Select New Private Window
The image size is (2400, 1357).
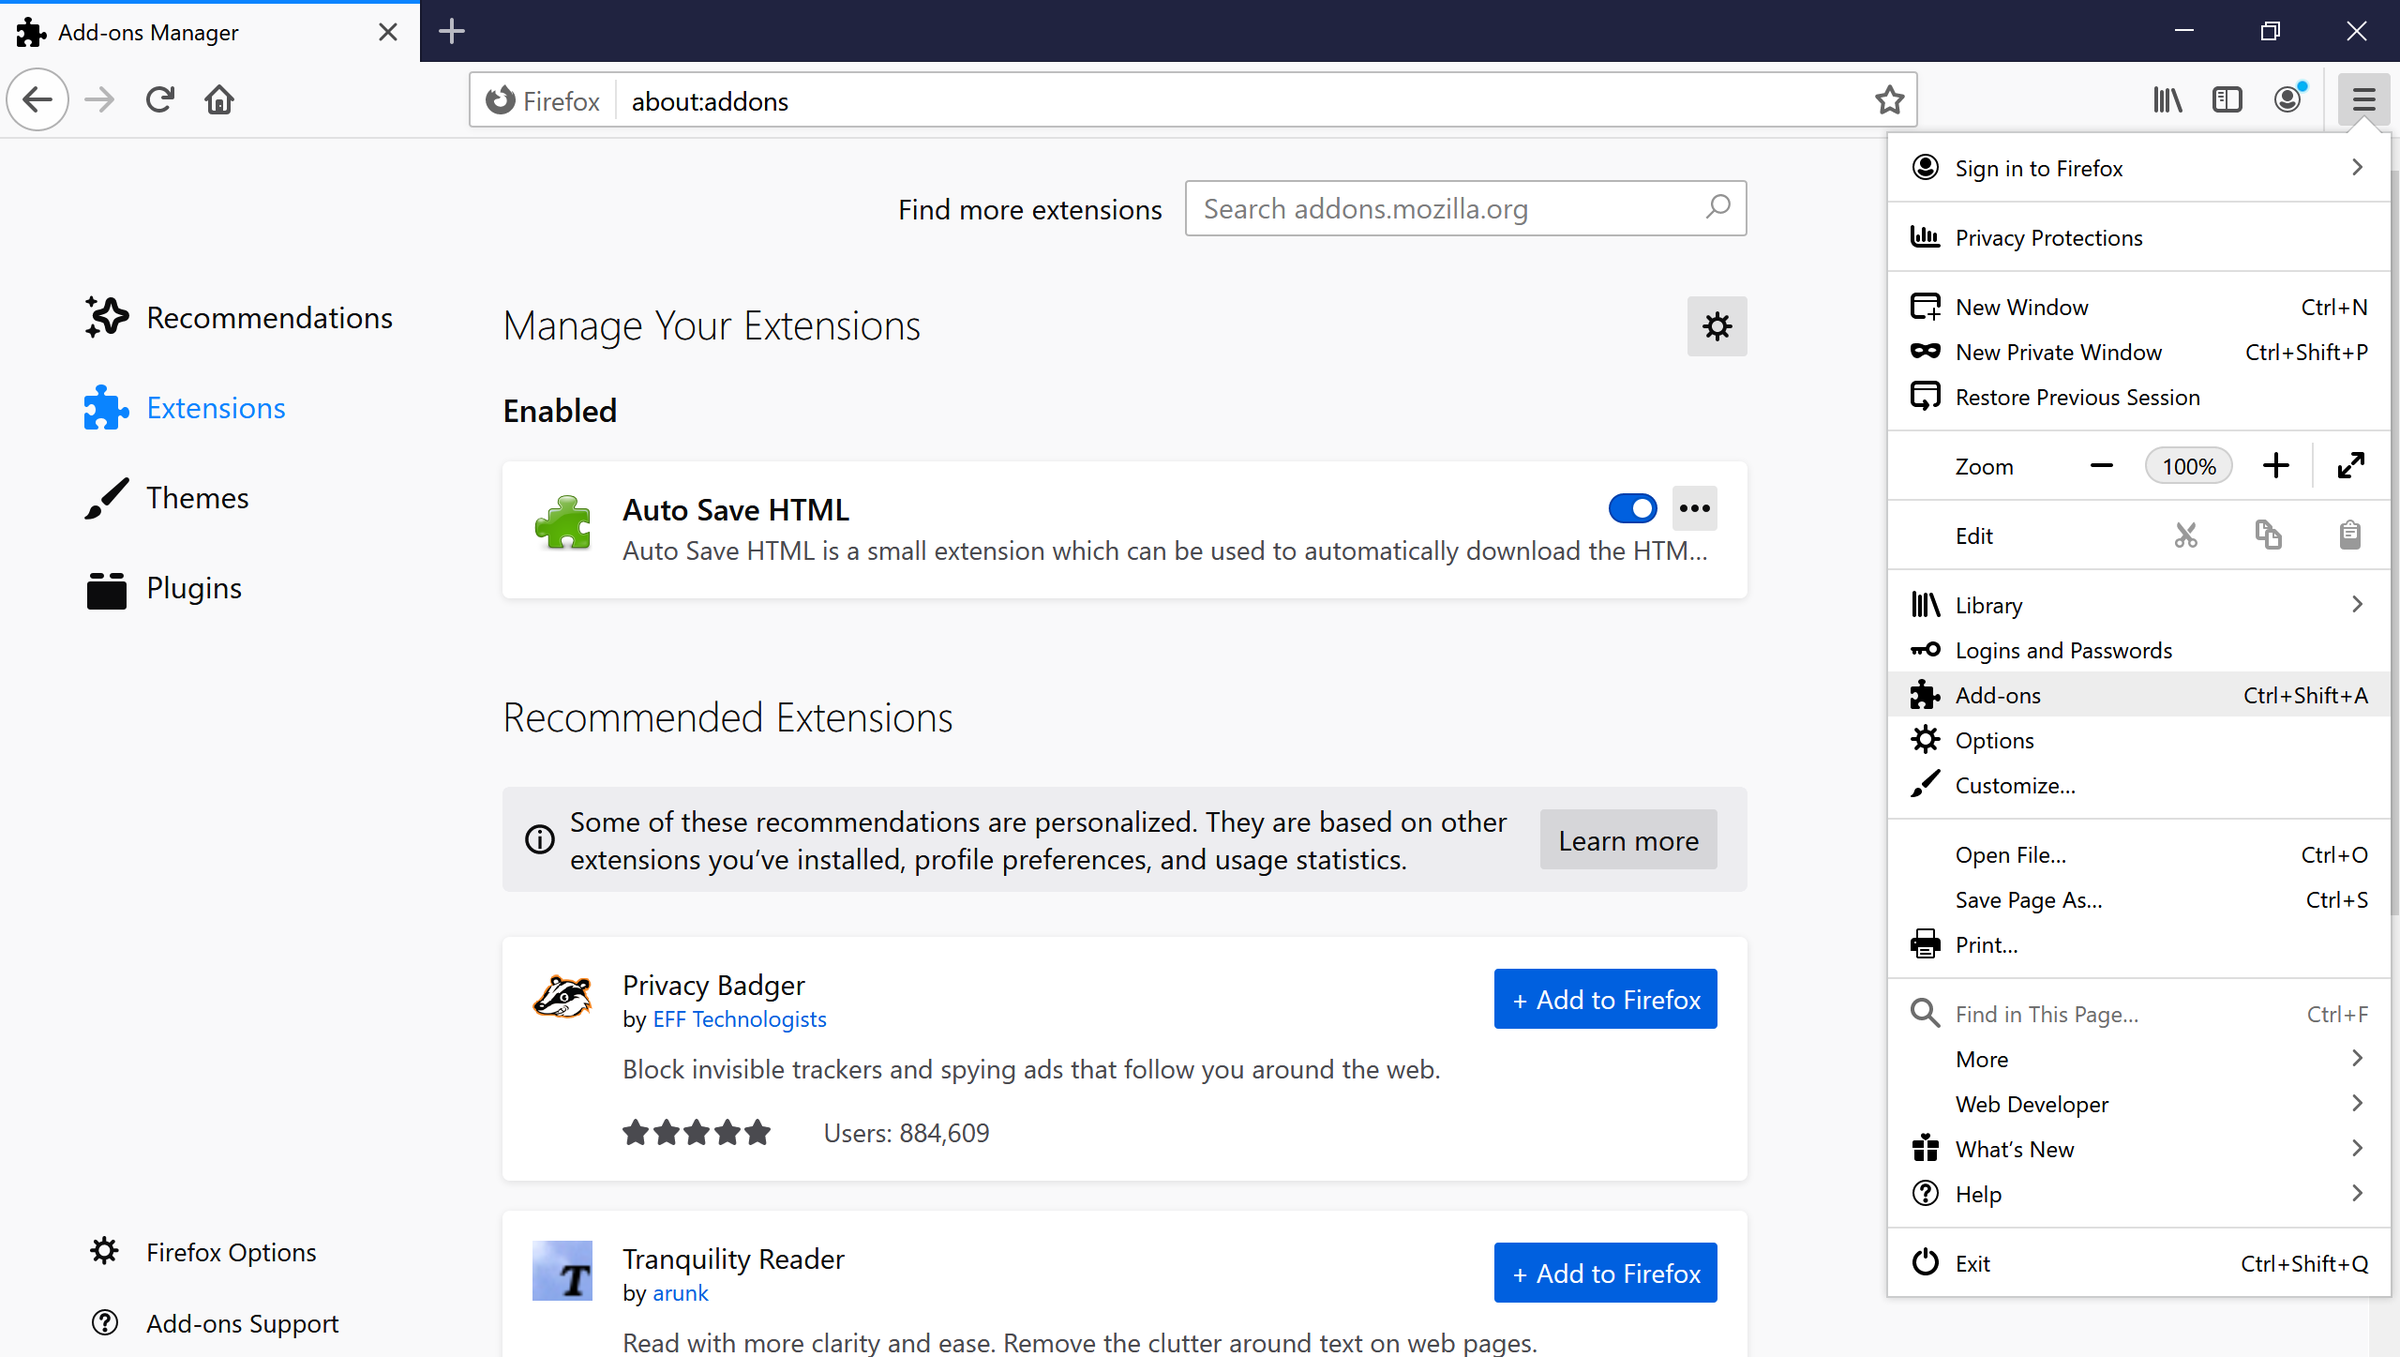(x=2138, y=352)
